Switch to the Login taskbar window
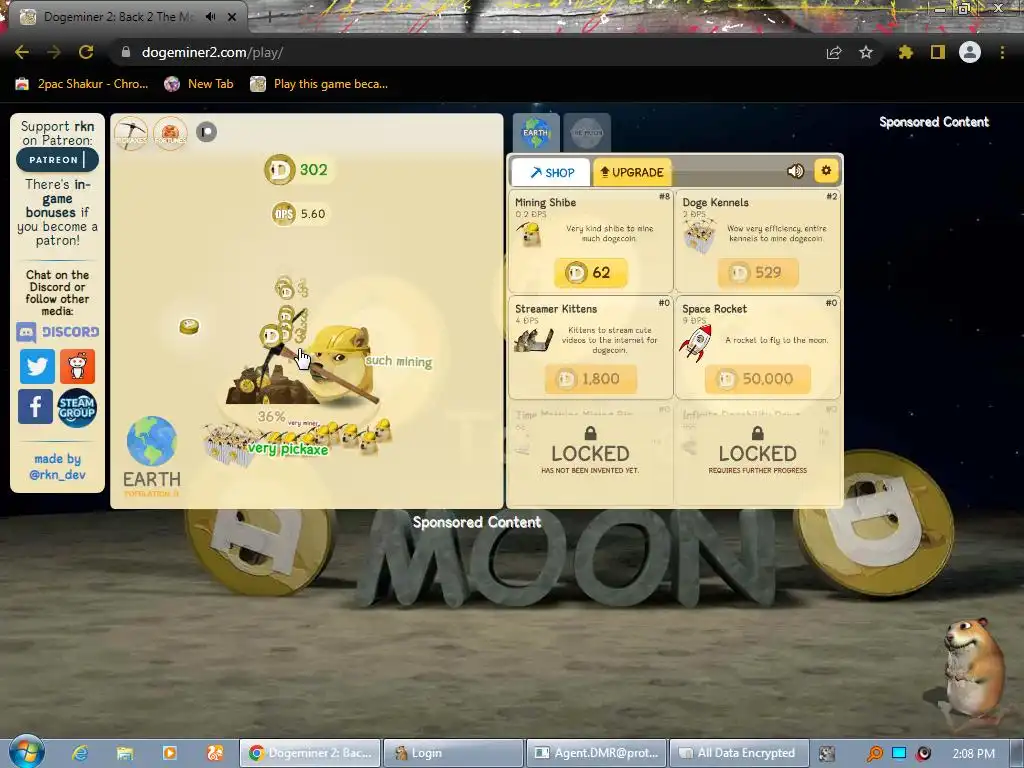This screenshot has width=1024, height=768. pyautogui.click(x=453, y=753)
